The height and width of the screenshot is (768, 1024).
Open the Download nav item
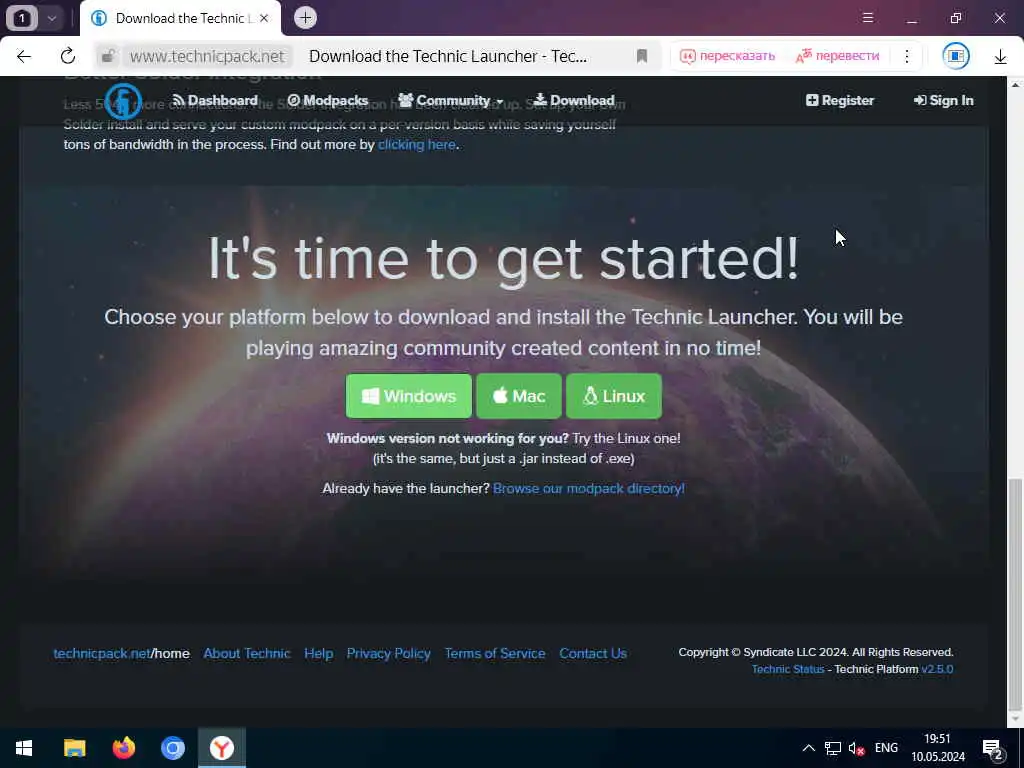pos(574,101)
